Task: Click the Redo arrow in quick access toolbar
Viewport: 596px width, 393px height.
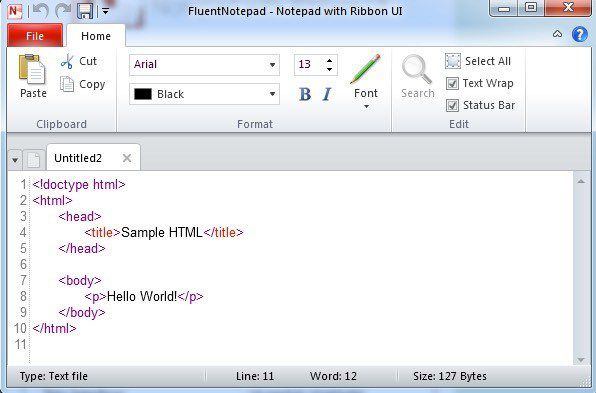Action: 63,11
